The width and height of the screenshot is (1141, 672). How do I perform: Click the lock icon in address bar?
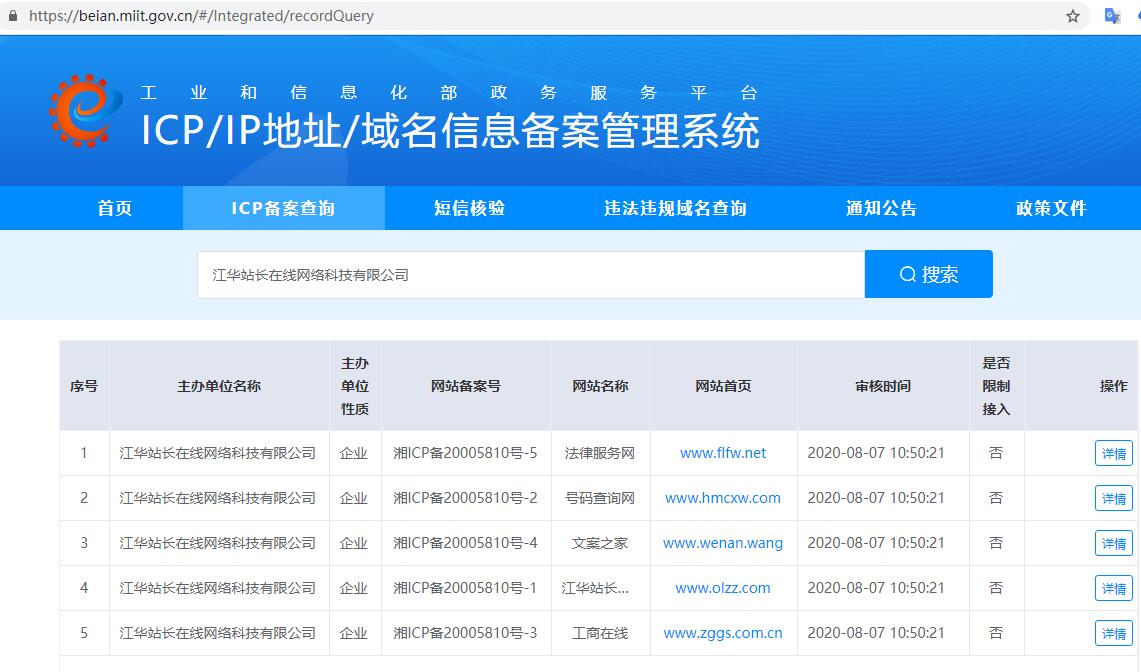click(12, 16)
